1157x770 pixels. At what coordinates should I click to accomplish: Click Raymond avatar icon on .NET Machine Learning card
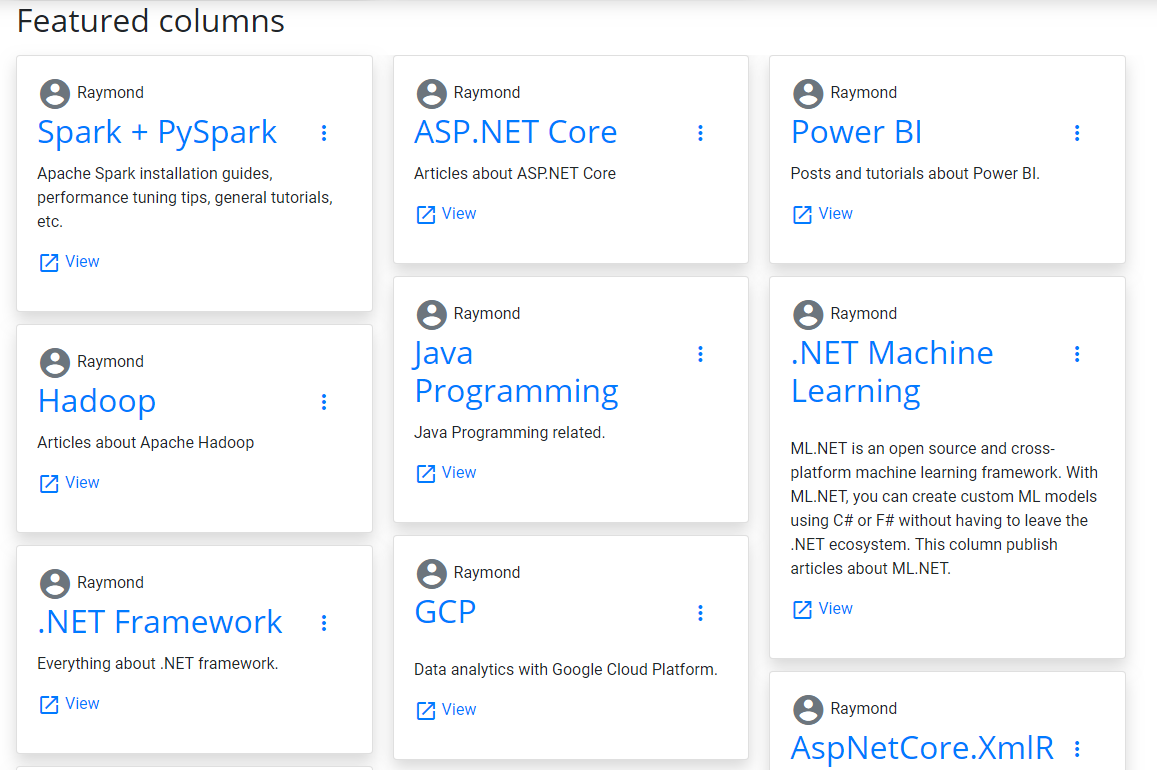[x=808, y=315]
